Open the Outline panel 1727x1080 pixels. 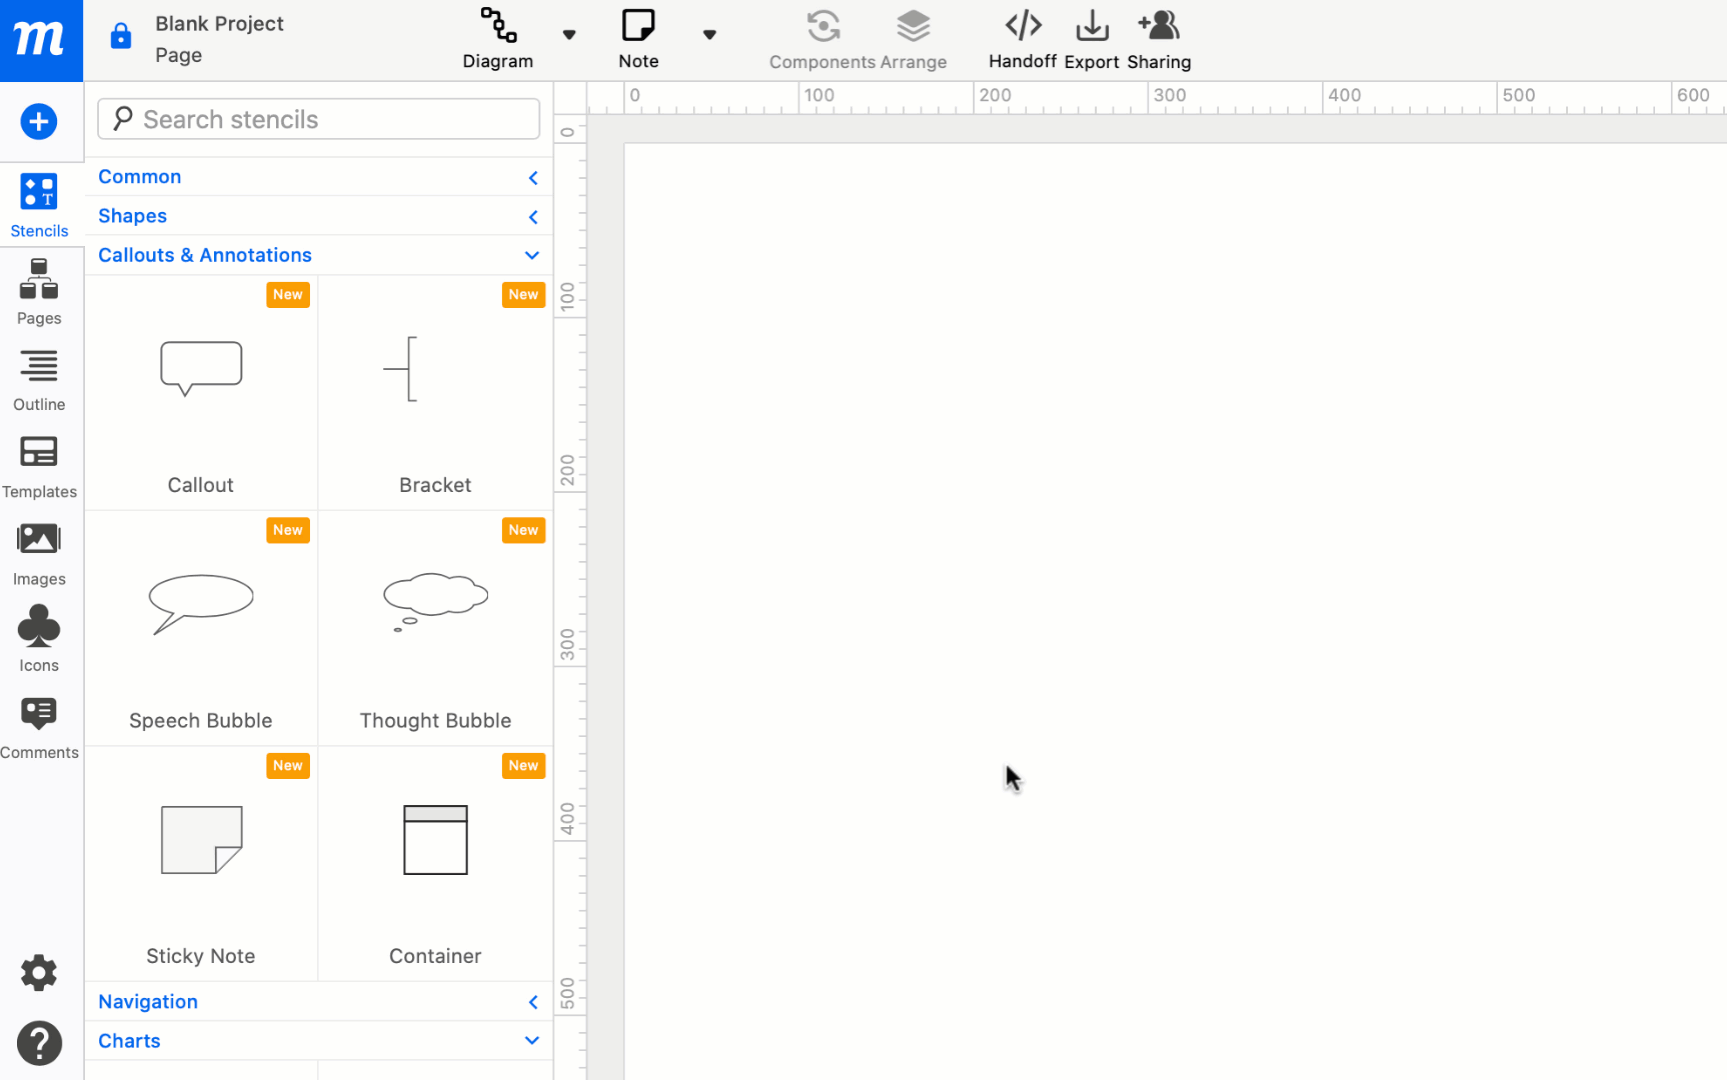click(x=39, y=378)
